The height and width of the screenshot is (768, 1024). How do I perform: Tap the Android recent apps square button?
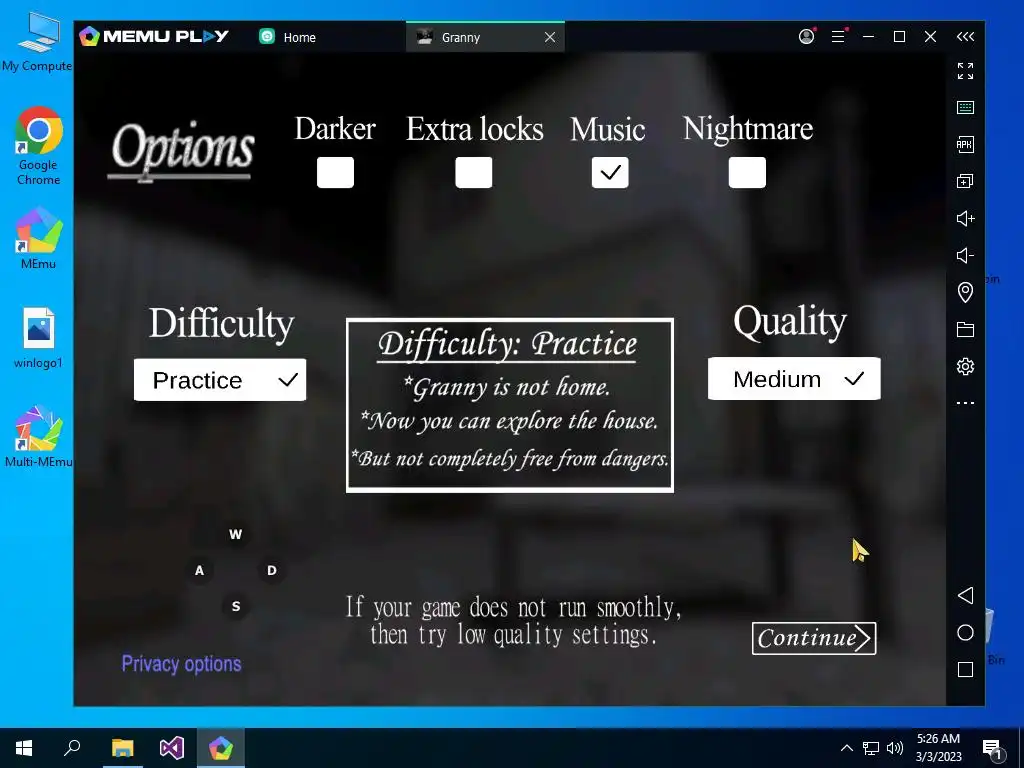(x=965, y=669)
